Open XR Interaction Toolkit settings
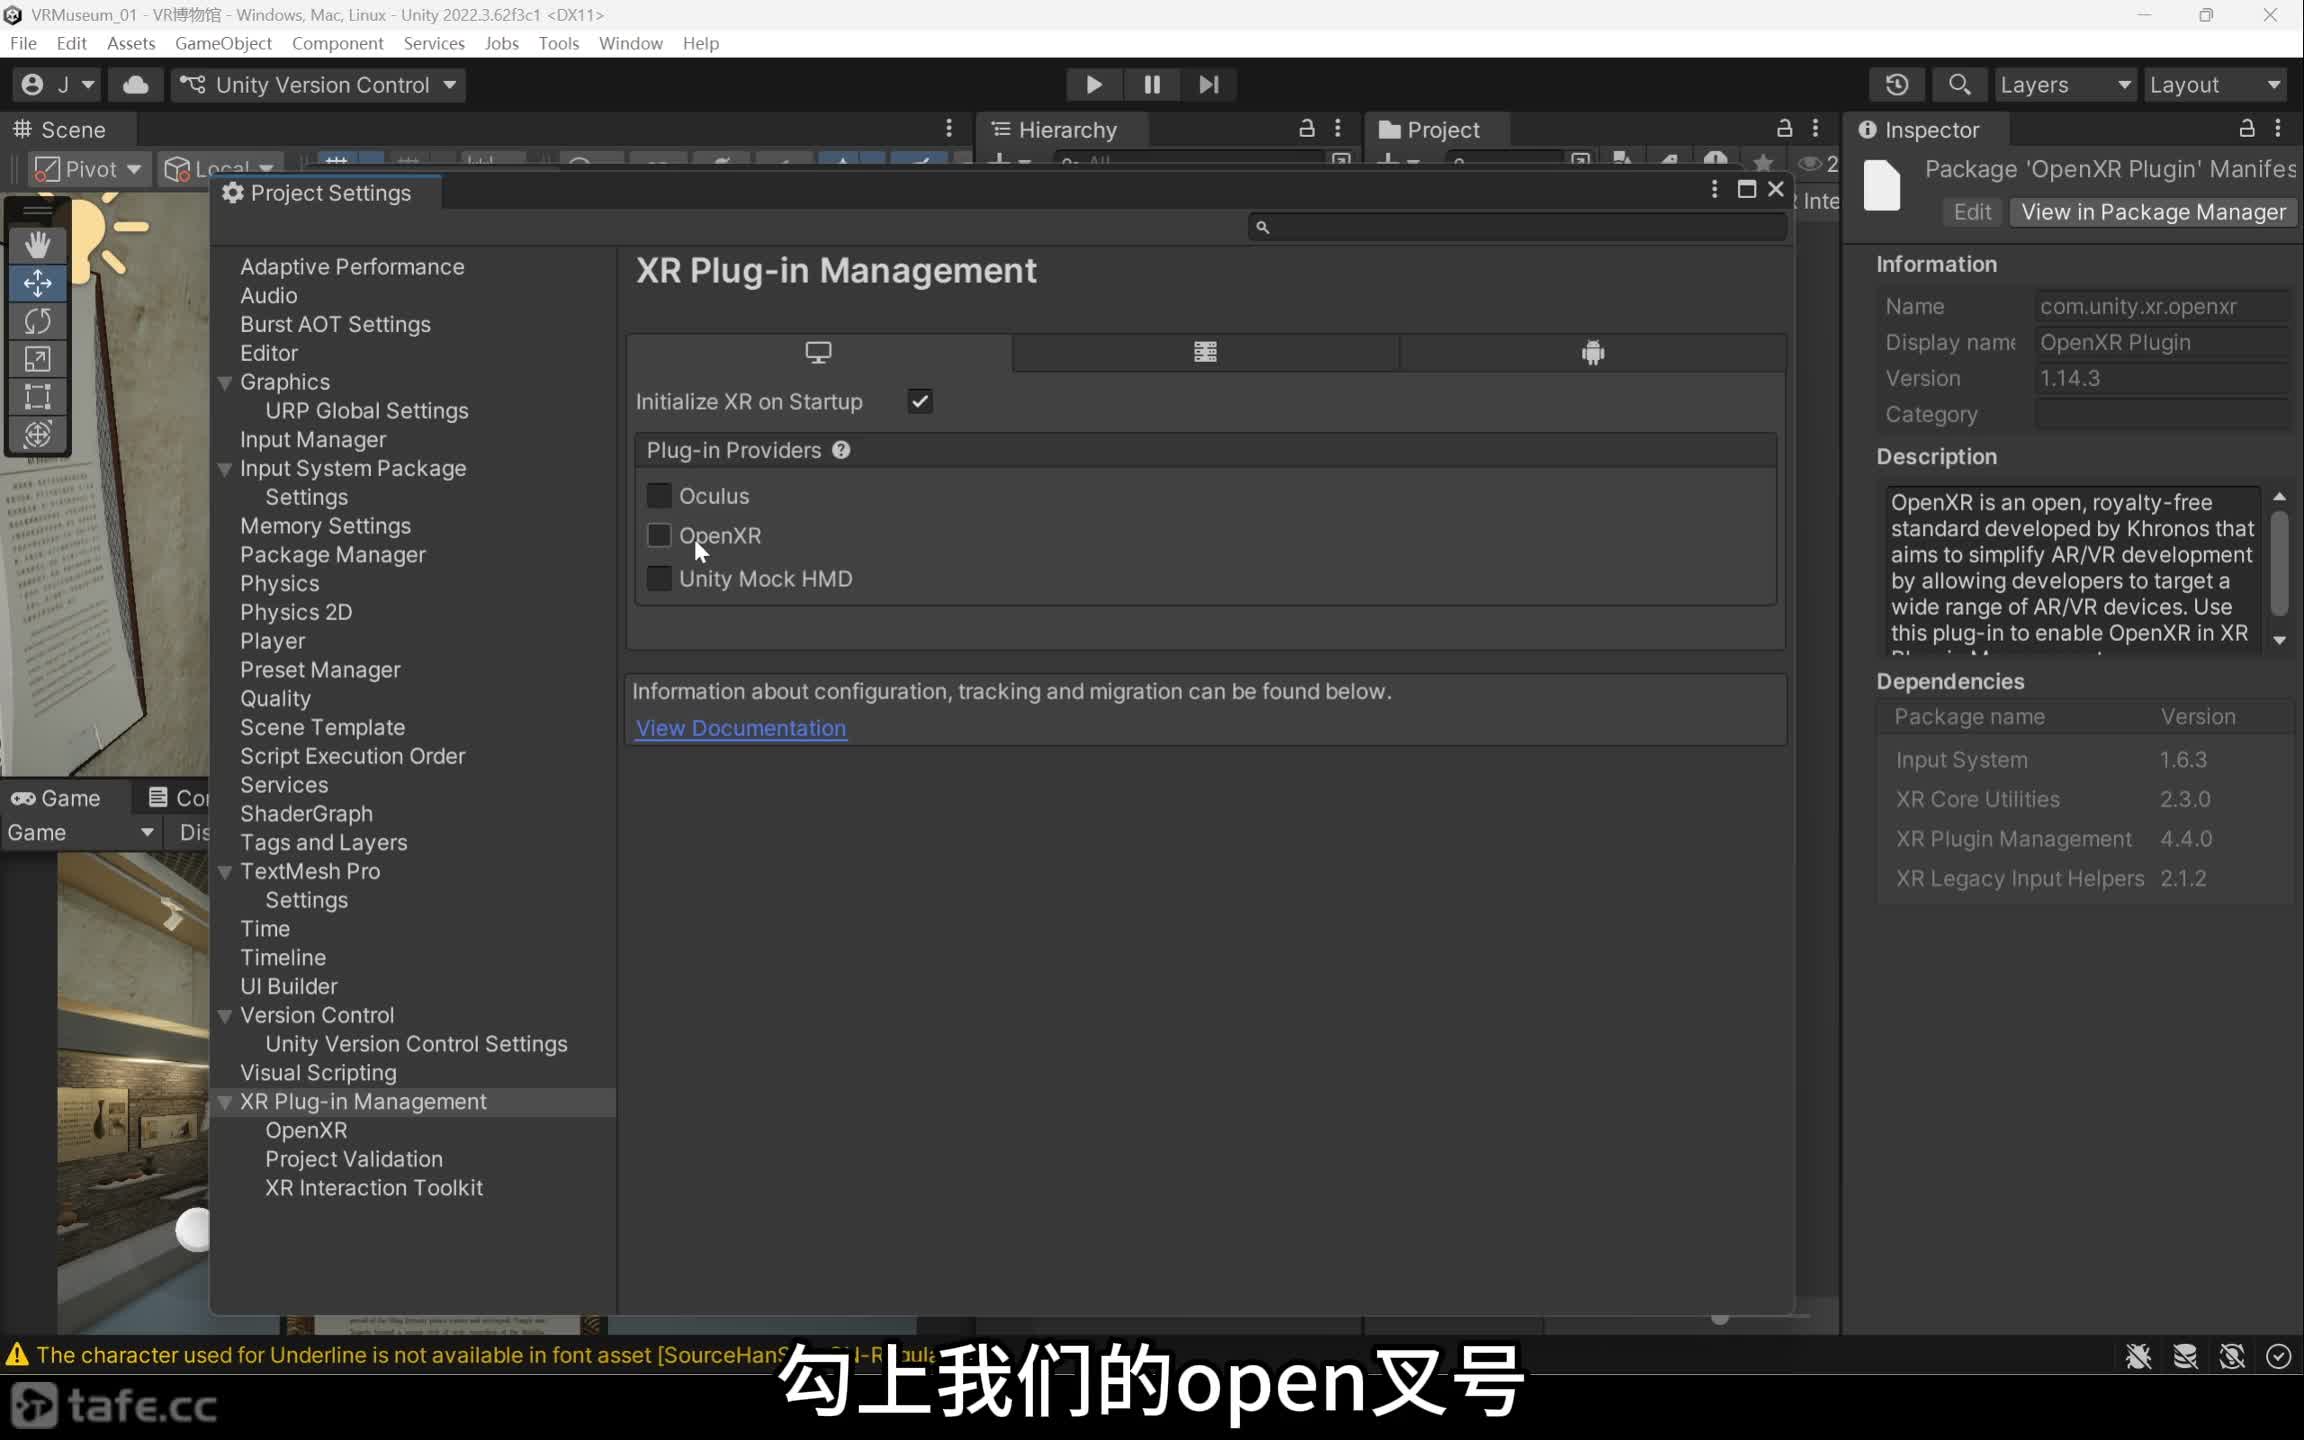This screenshot has height=1440, width=2304. coord(374,1189)
